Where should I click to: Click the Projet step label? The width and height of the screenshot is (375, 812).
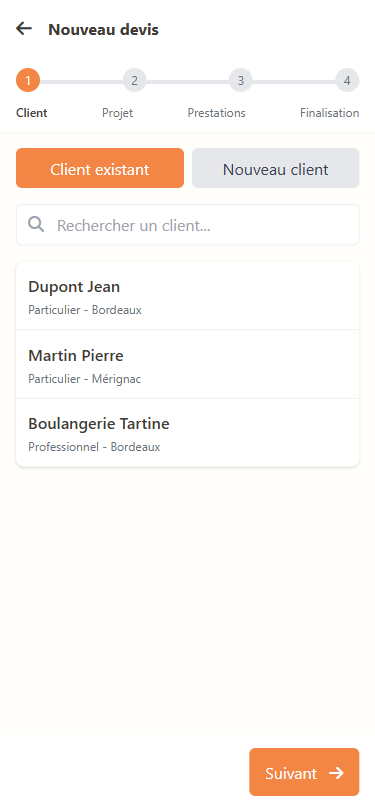(118, 113)
